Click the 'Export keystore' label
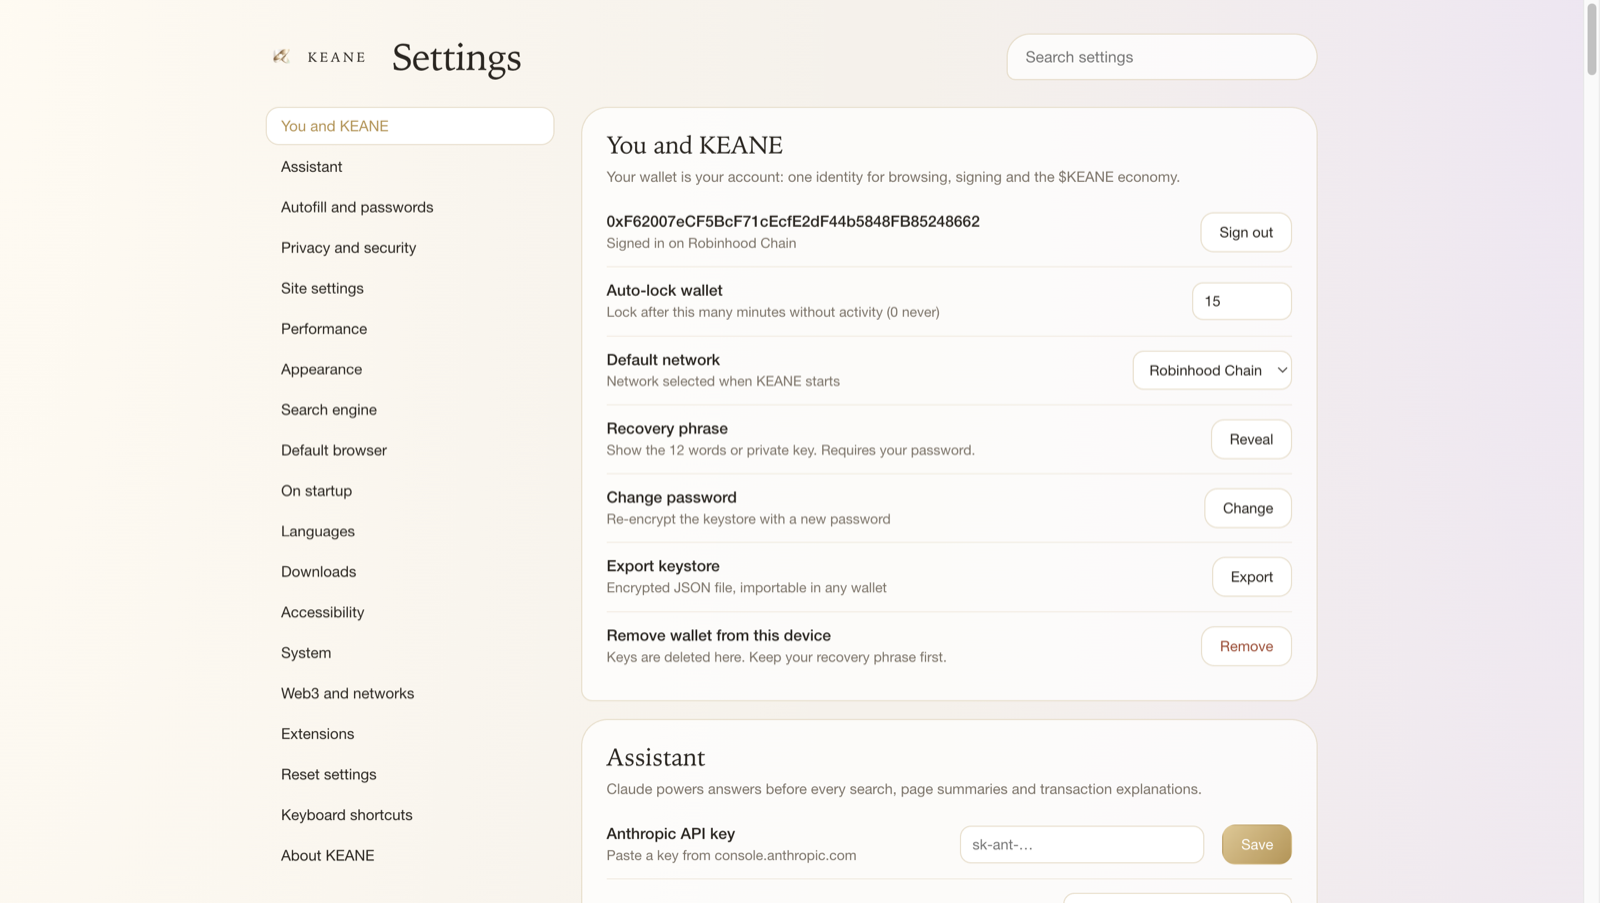Image resolution: width=1600 pixels, height=903 pixels. pyautogui.click(x=663, y=566)
